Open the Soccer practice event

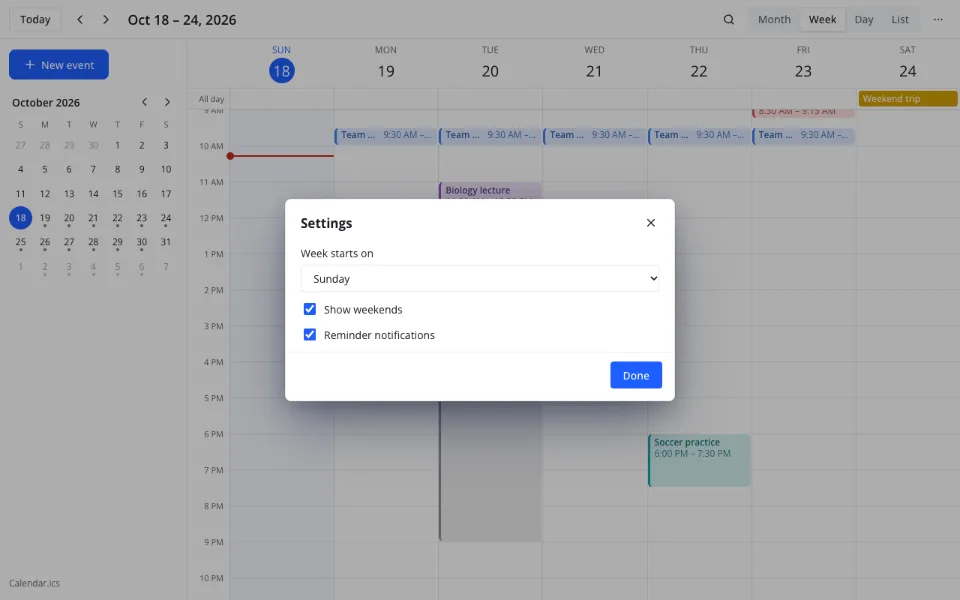pyautogui.click(x=699, y=460)
